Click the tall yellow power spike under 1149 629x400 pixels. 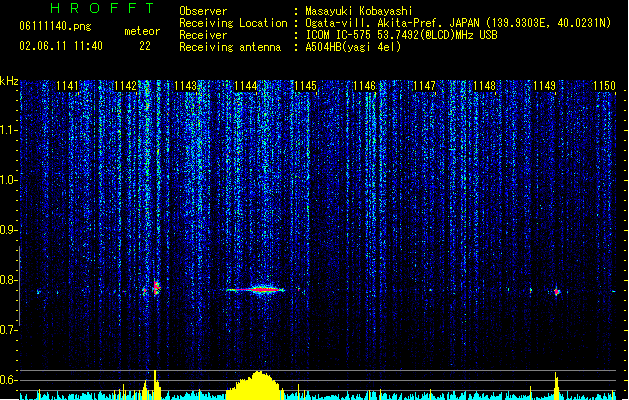coord(556,386)
